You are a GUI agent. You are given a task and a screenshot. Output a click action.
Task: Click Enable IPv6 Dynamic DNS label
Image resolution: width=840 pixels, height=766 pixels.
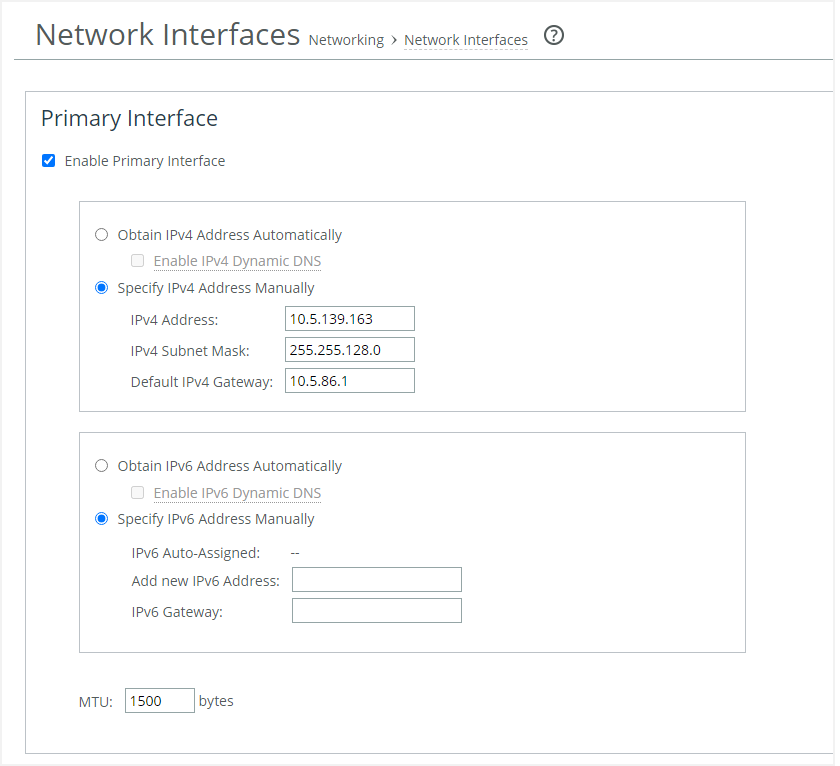click(x=237, y=493)
